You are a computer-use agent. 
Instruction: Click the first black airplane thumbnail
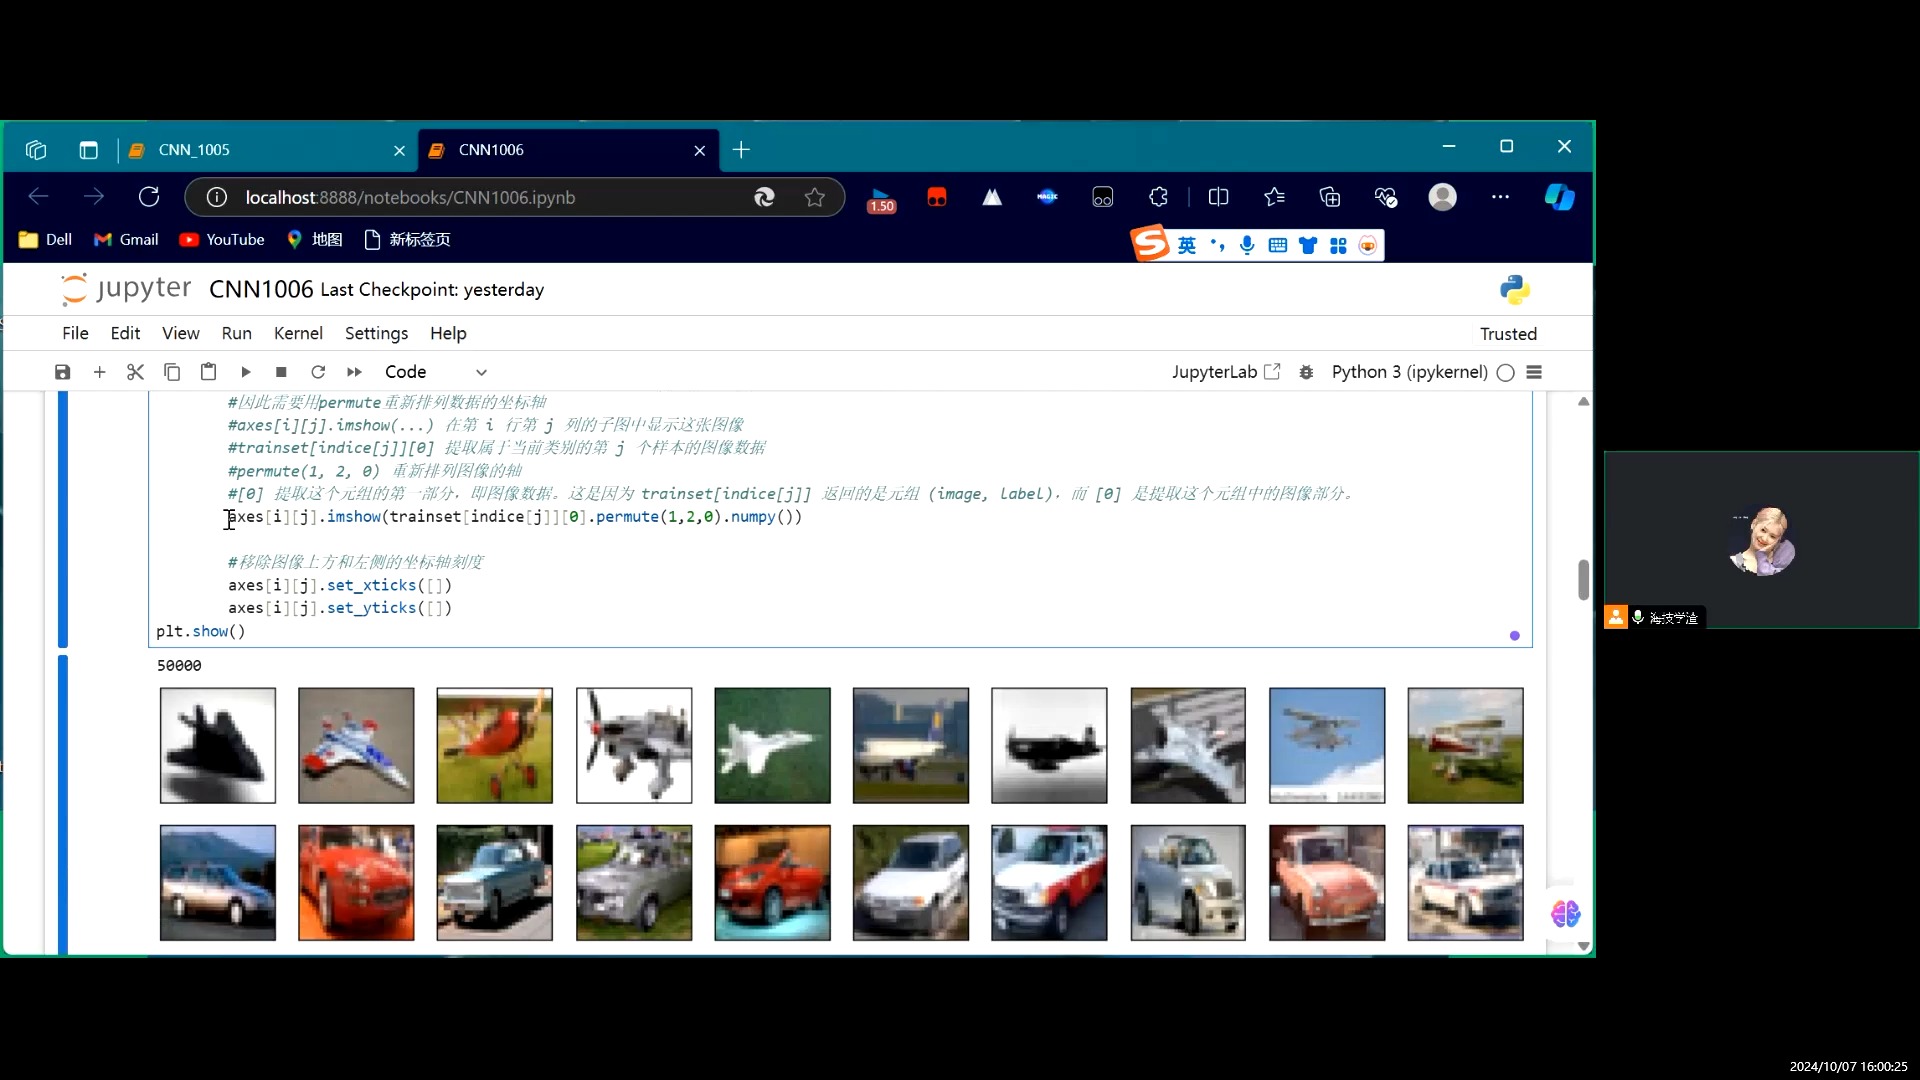pyautogui.click(x=218, y=745)
